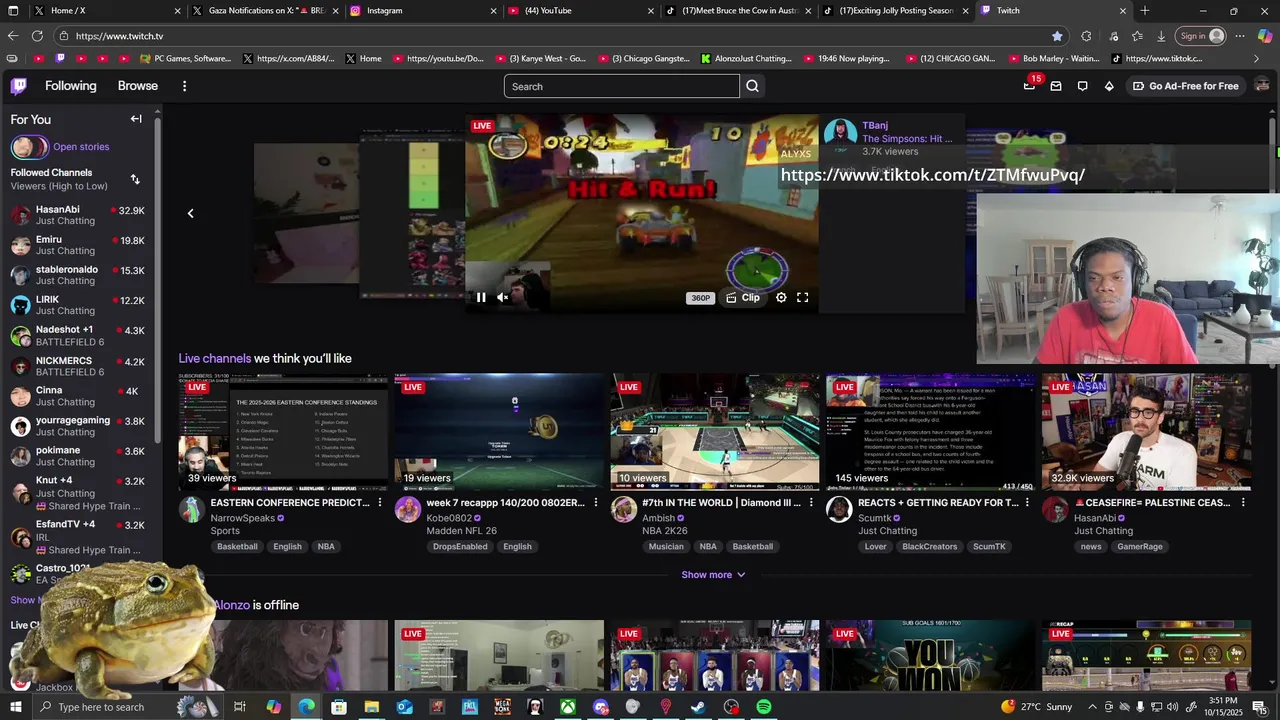Open player settings gear icon
The image size is (1280, 720).
point(781,297)
